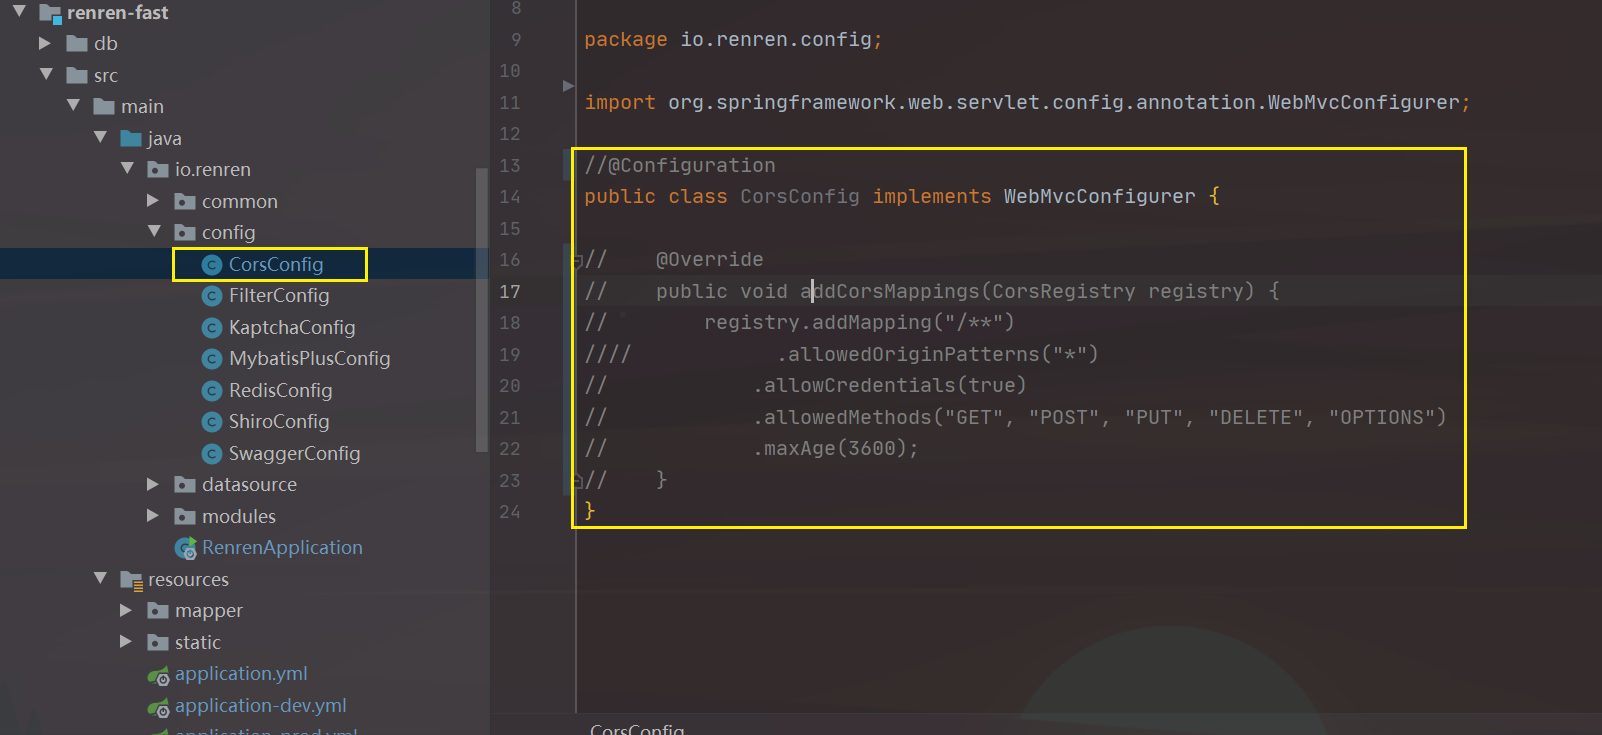Expand the collapsed import fold arrow on line 11
The image size is (1602, 735).
[568, 86]
